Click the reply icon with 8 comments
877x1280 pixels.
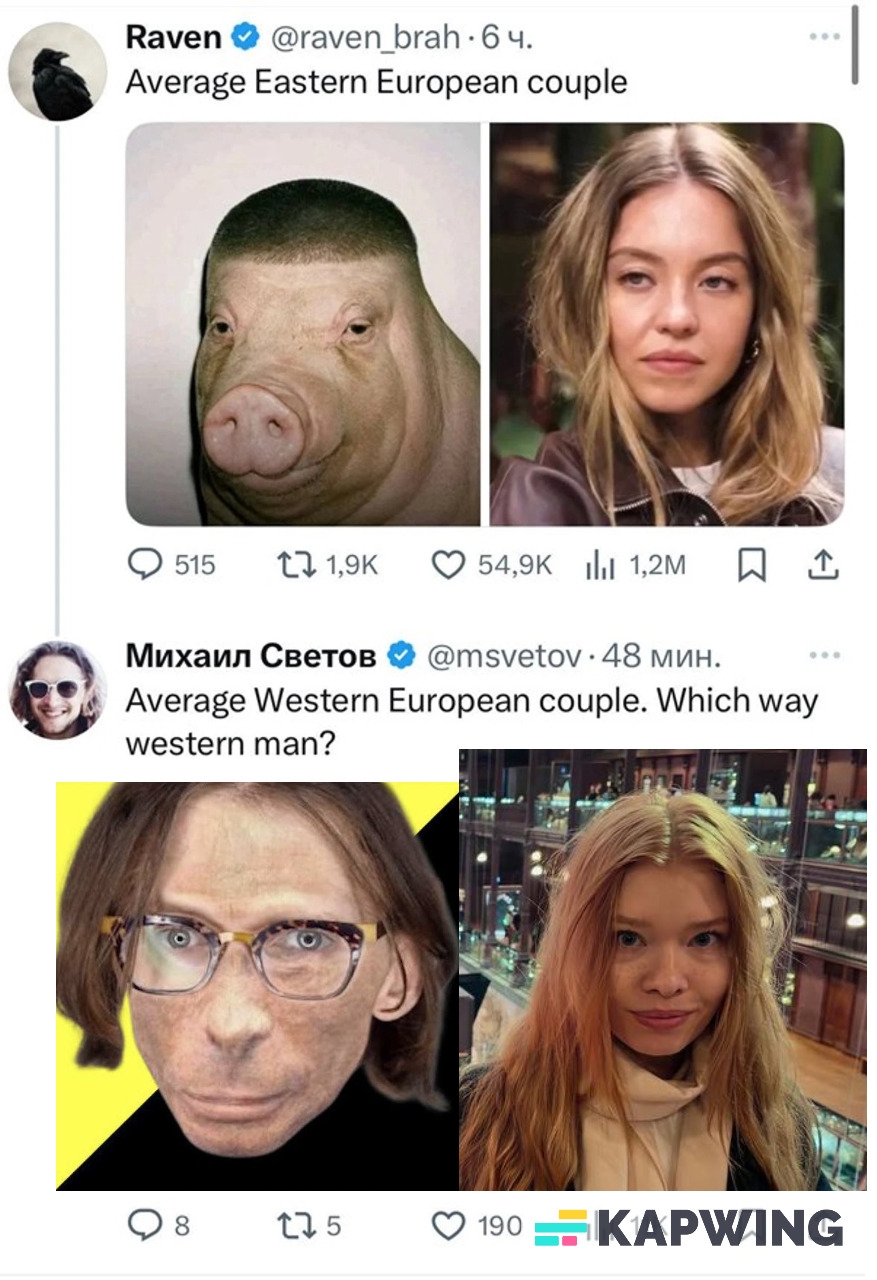(146, 1225)
